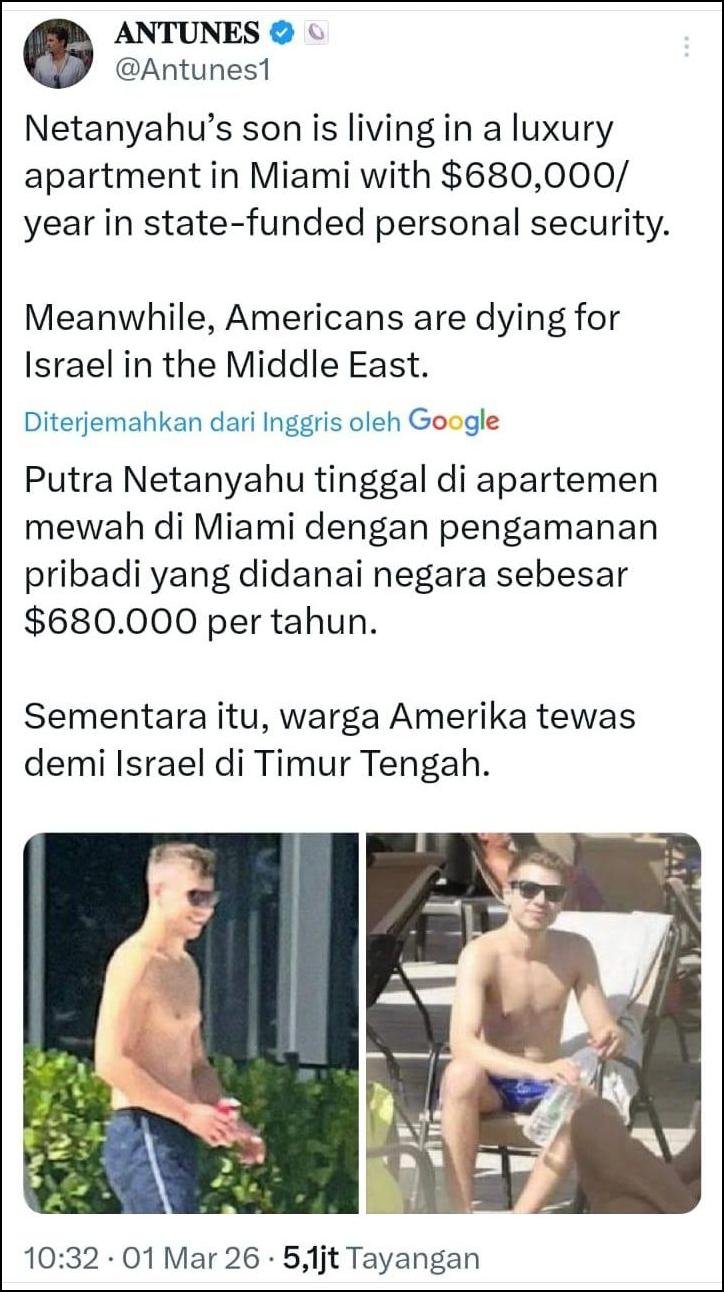Click the Google logo in translation line
The image size is (724, 1292).
(453, 421)
